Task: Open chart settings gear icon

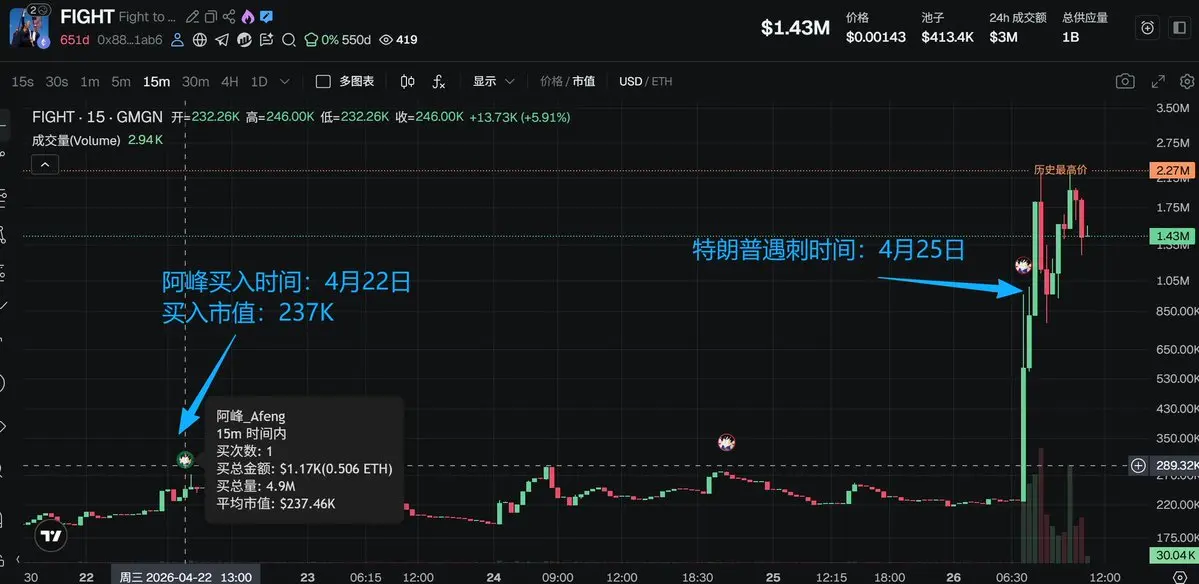Action: (1187, 81)
